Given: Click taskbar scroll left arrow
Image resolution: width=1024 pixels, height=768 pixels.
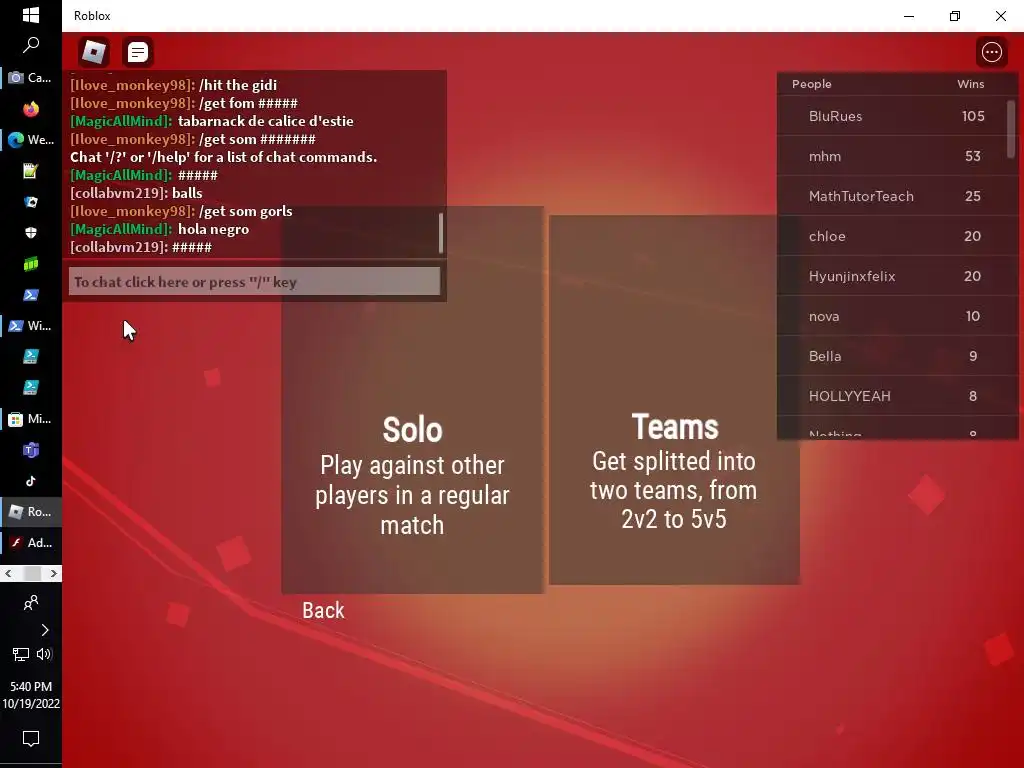Looking at the screenshot, I should point(8,573).
